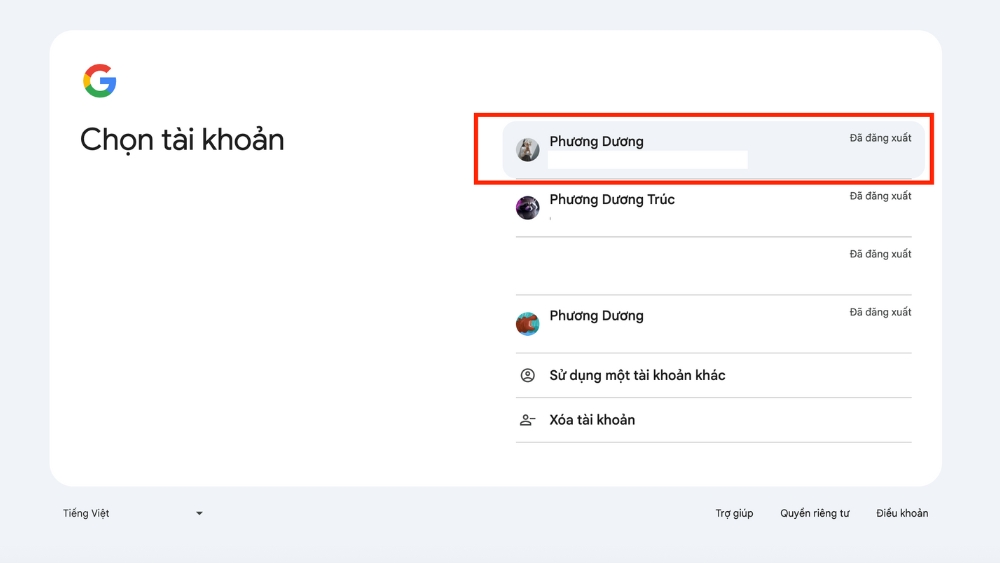This screenshot has width=1000, height=563.
Task: Pick the bottom Phương Dương account name
Action: [x=596, y=316]
